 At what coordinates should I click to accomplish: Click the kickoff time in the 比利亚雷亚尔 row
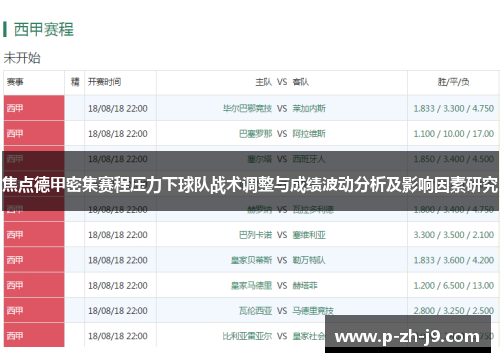point(118,336)
